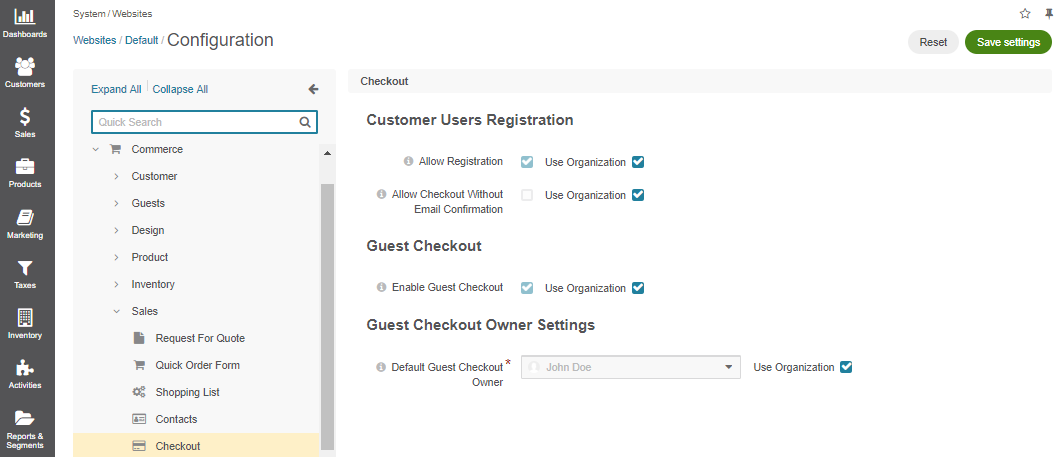Focus the Quick Search field
Image resolution: width=1062 pixels, height=457 pixels.
(204, 122)
